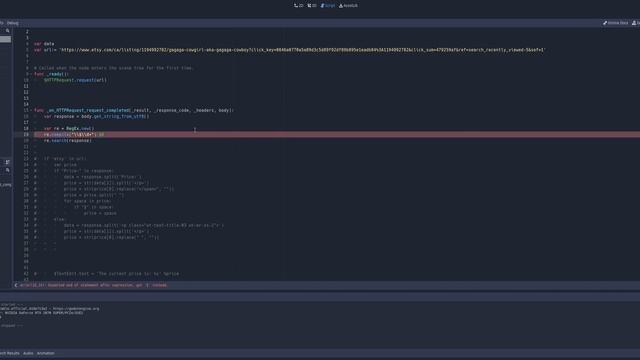640x360 pixels.
Task: Open the Script workspace
Action: 328,6
